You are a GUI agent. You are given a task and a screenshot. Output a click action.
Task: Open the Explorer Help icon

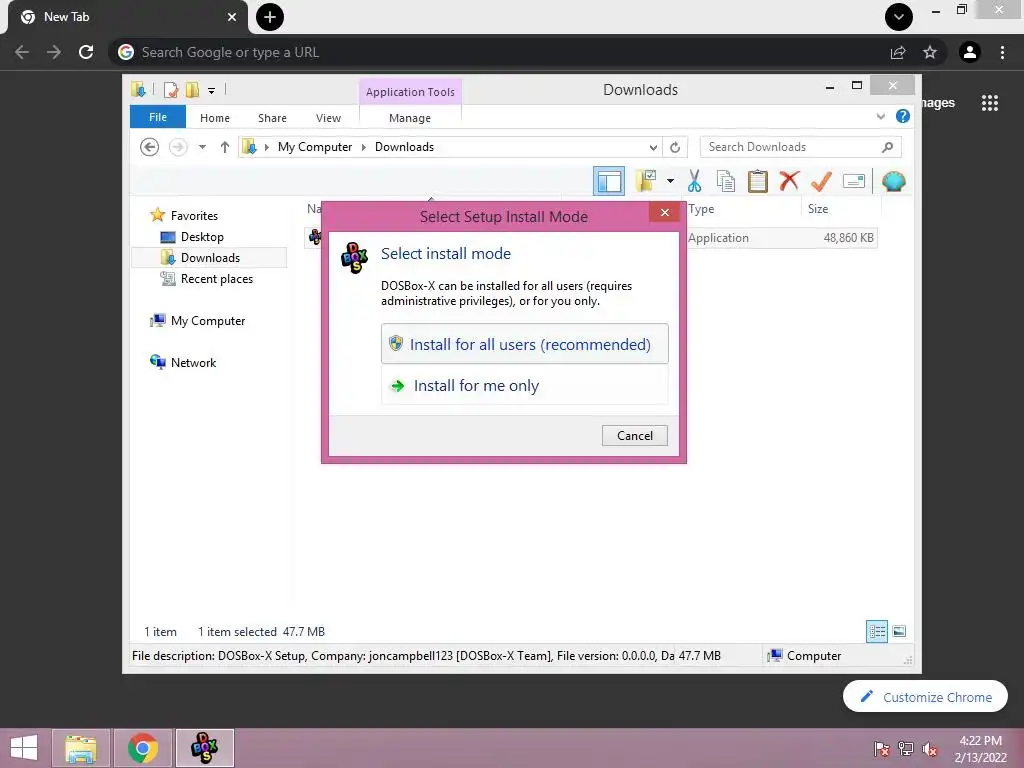tap(903, 116)
